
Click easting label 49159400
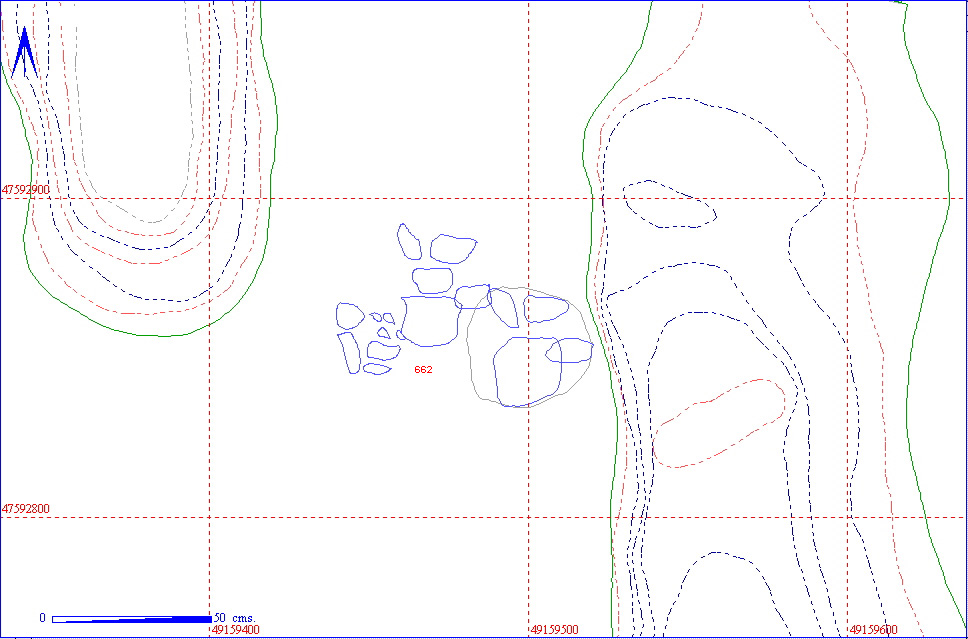coord(236,630)
